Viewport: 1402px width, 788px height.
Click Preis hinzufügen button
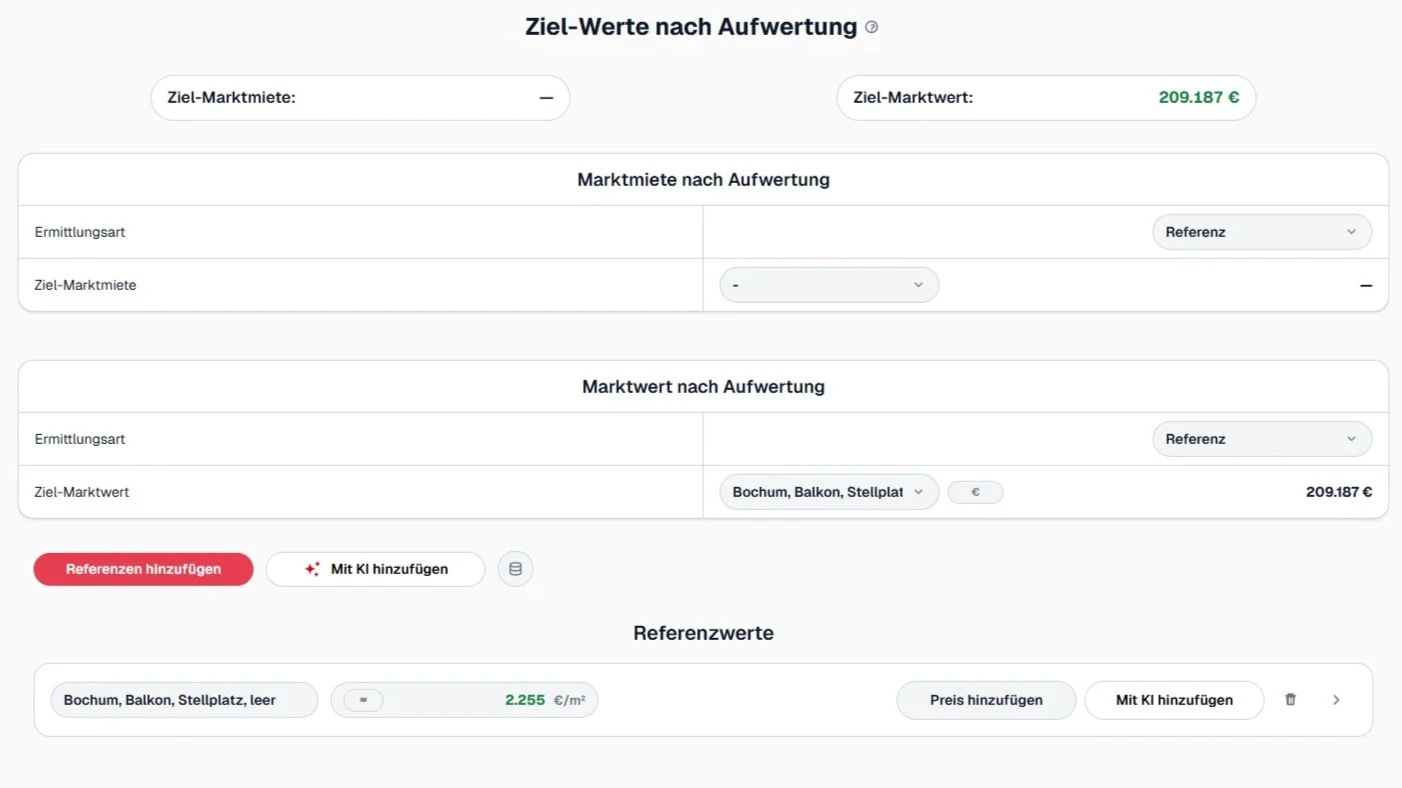[x=986, y=700]
